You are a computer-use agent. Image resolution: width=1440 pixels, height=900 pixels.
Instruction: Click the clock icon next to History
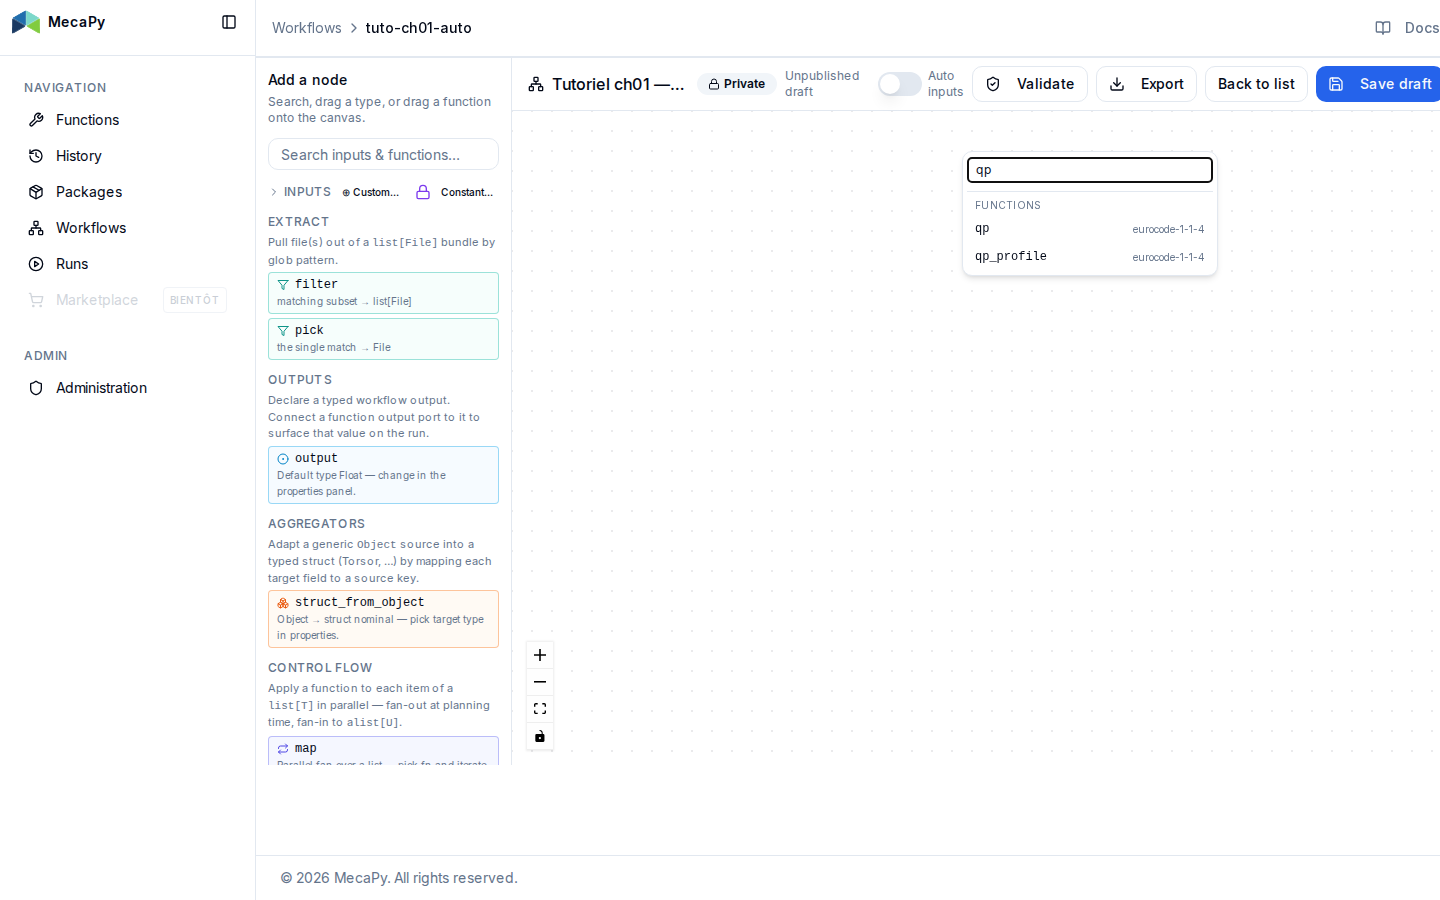click(x=36, y=156)
